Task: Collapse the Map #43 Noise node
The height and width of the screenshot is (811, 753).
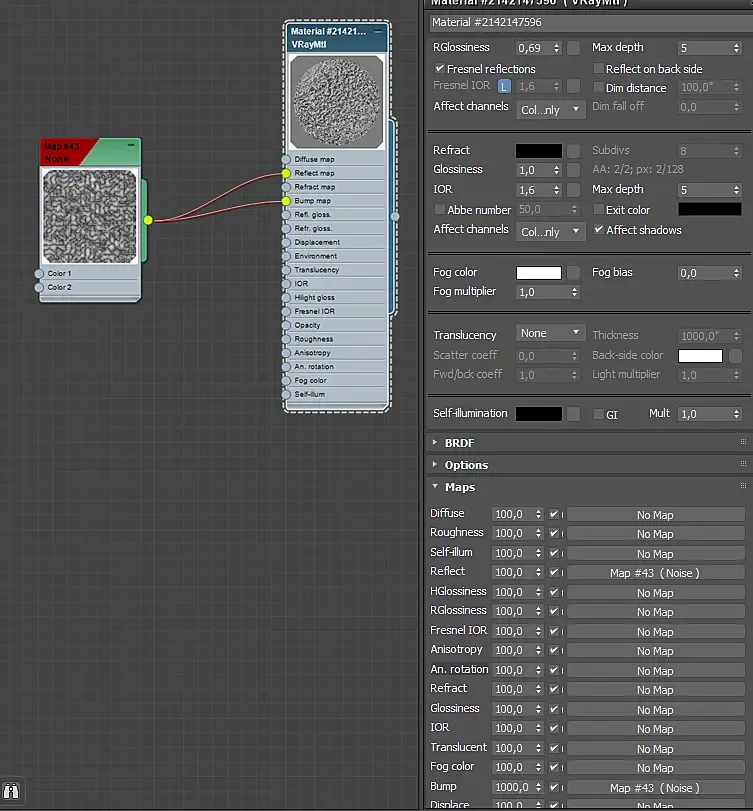Action: pos(131,146)
